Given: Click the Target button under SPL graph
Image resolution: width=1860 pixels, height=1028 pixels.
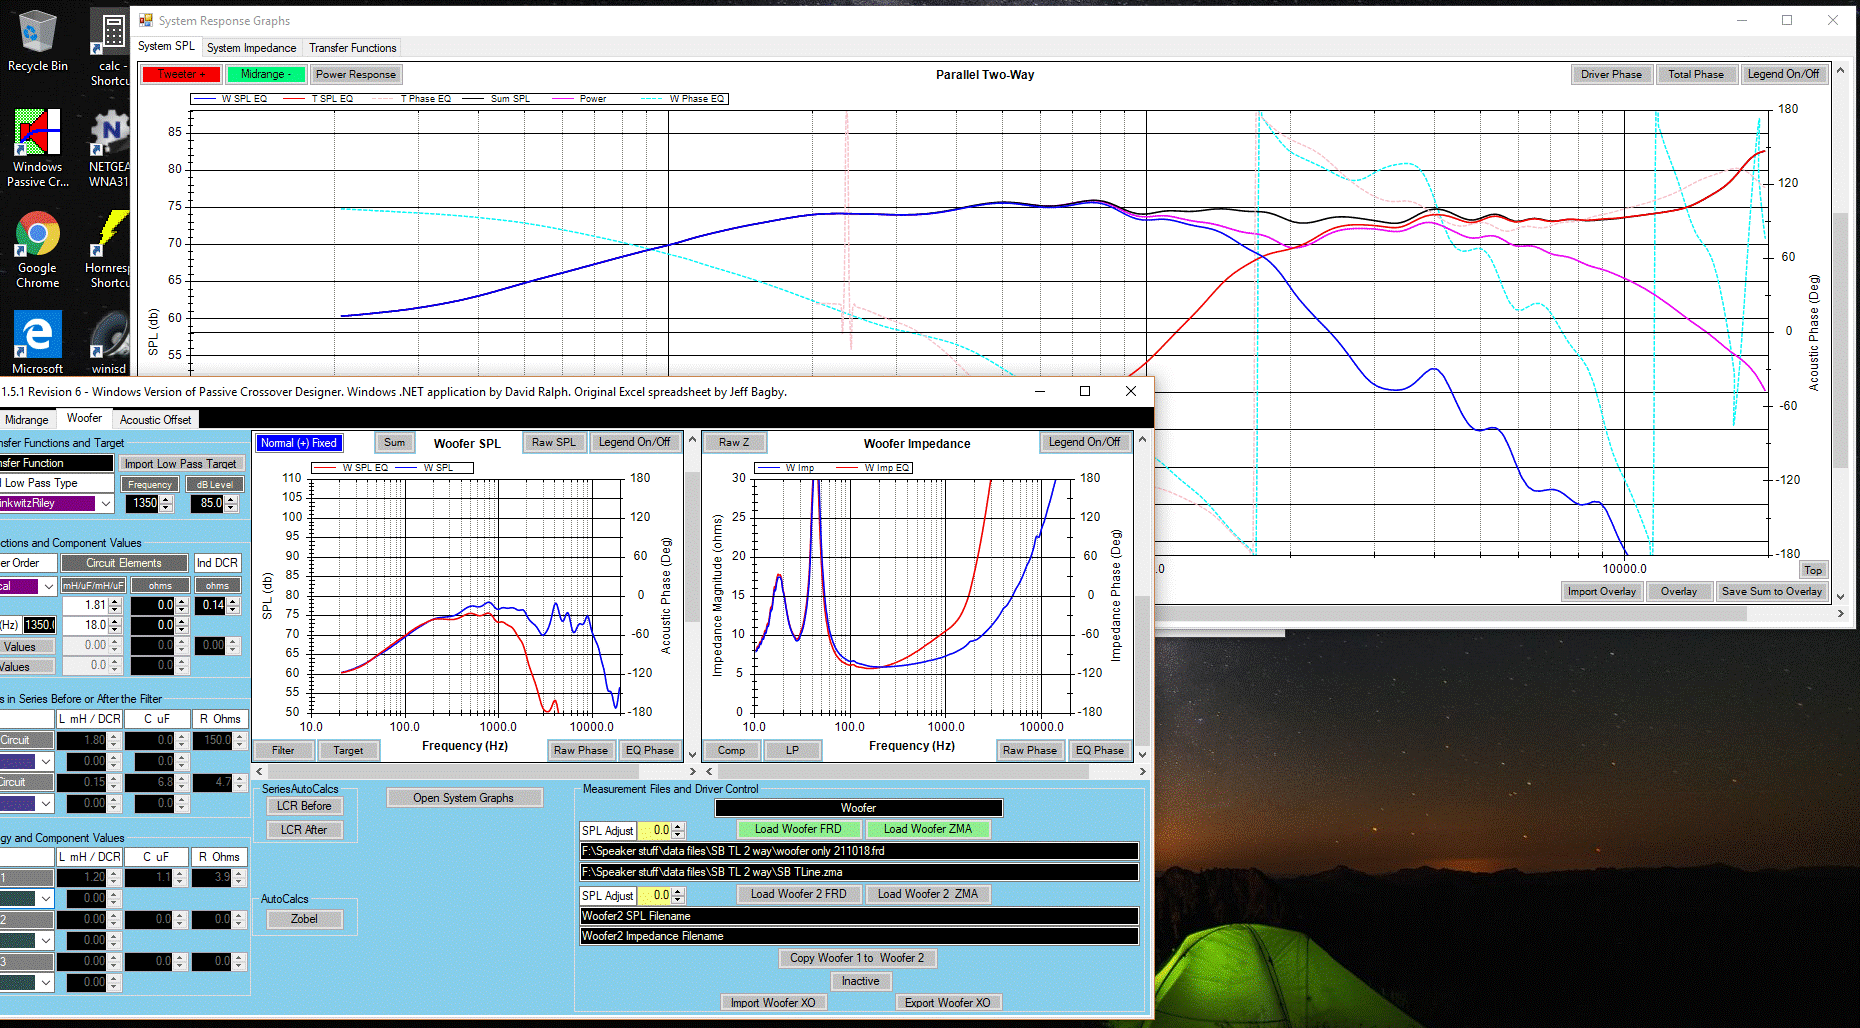Looking at the screenshot, I should click(x=348, y=750).
